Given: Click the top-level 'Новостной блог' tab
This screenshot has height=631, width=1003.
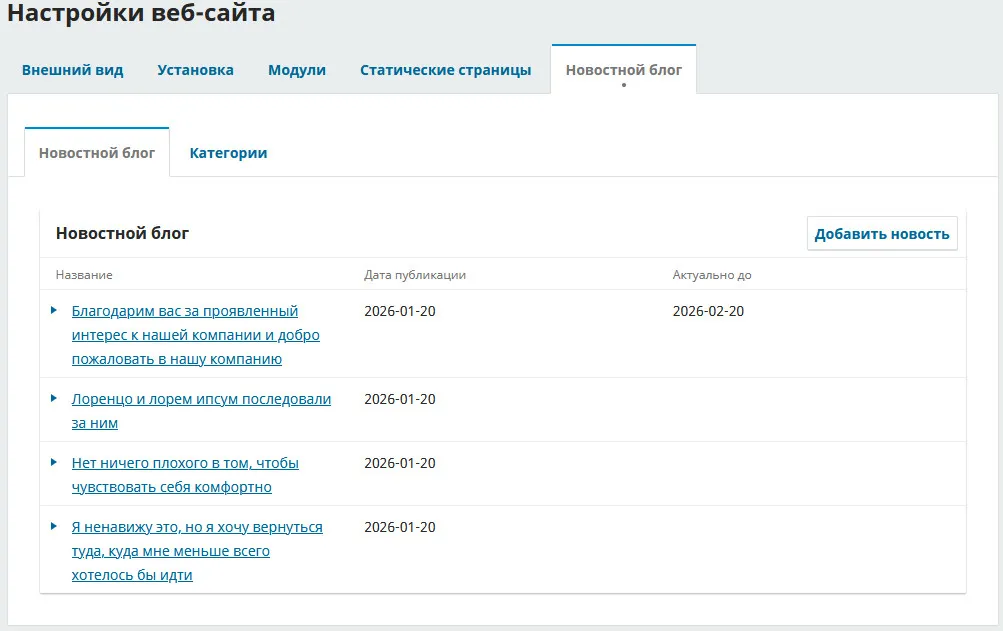Looking at the screenshot, I should click(623, 70).
